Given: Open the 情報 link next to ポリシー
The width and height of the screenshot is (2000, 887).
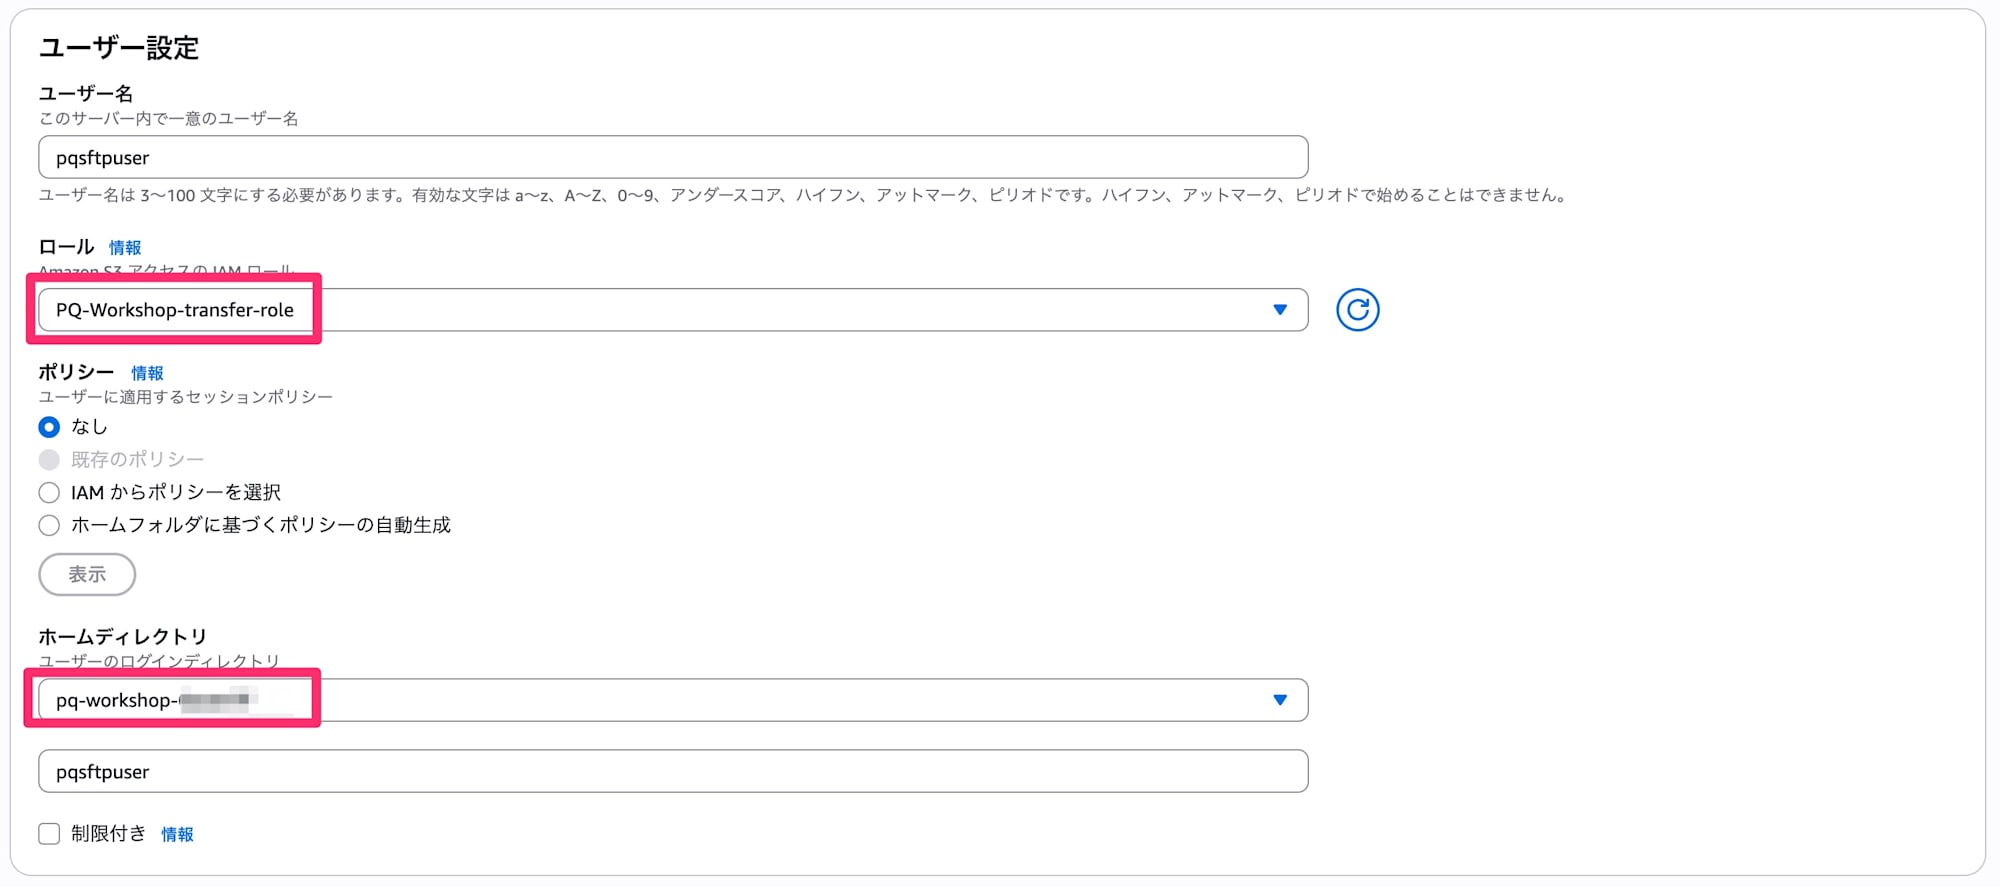Looking at the screenshot, I should pos(147,373).
